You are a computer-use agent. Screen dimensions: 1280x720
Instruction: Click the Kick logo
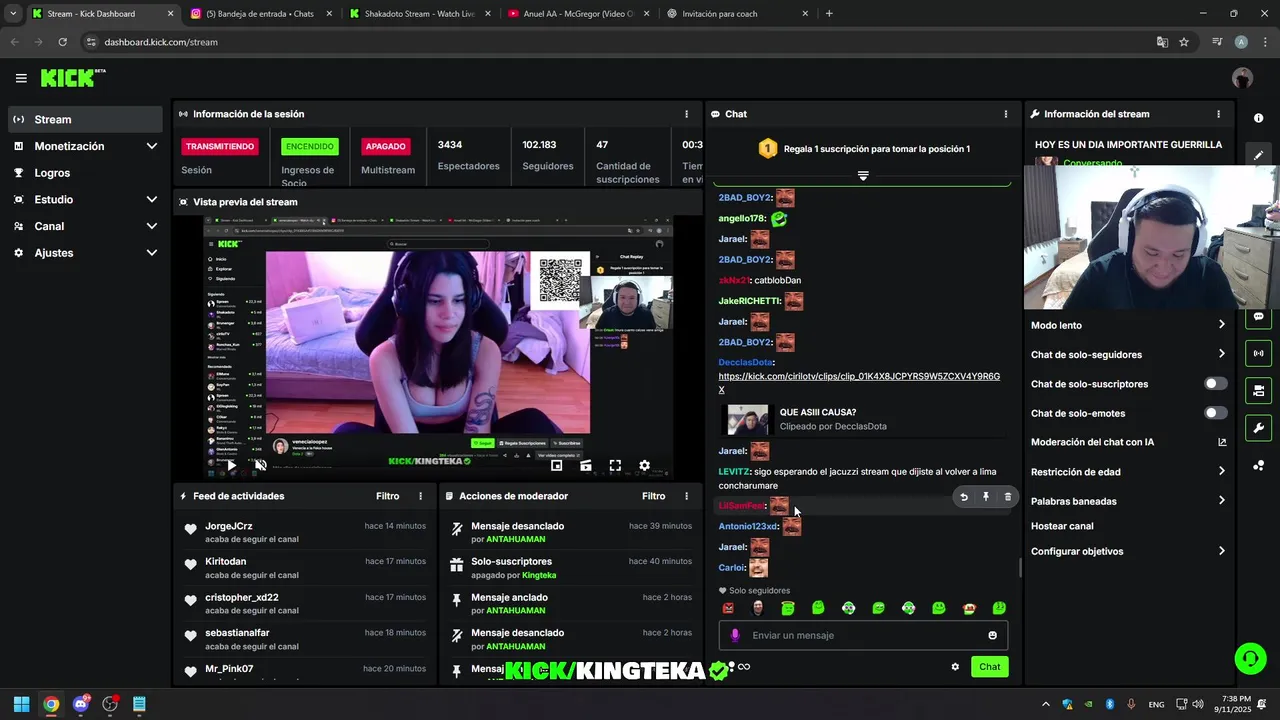point(73,78)
